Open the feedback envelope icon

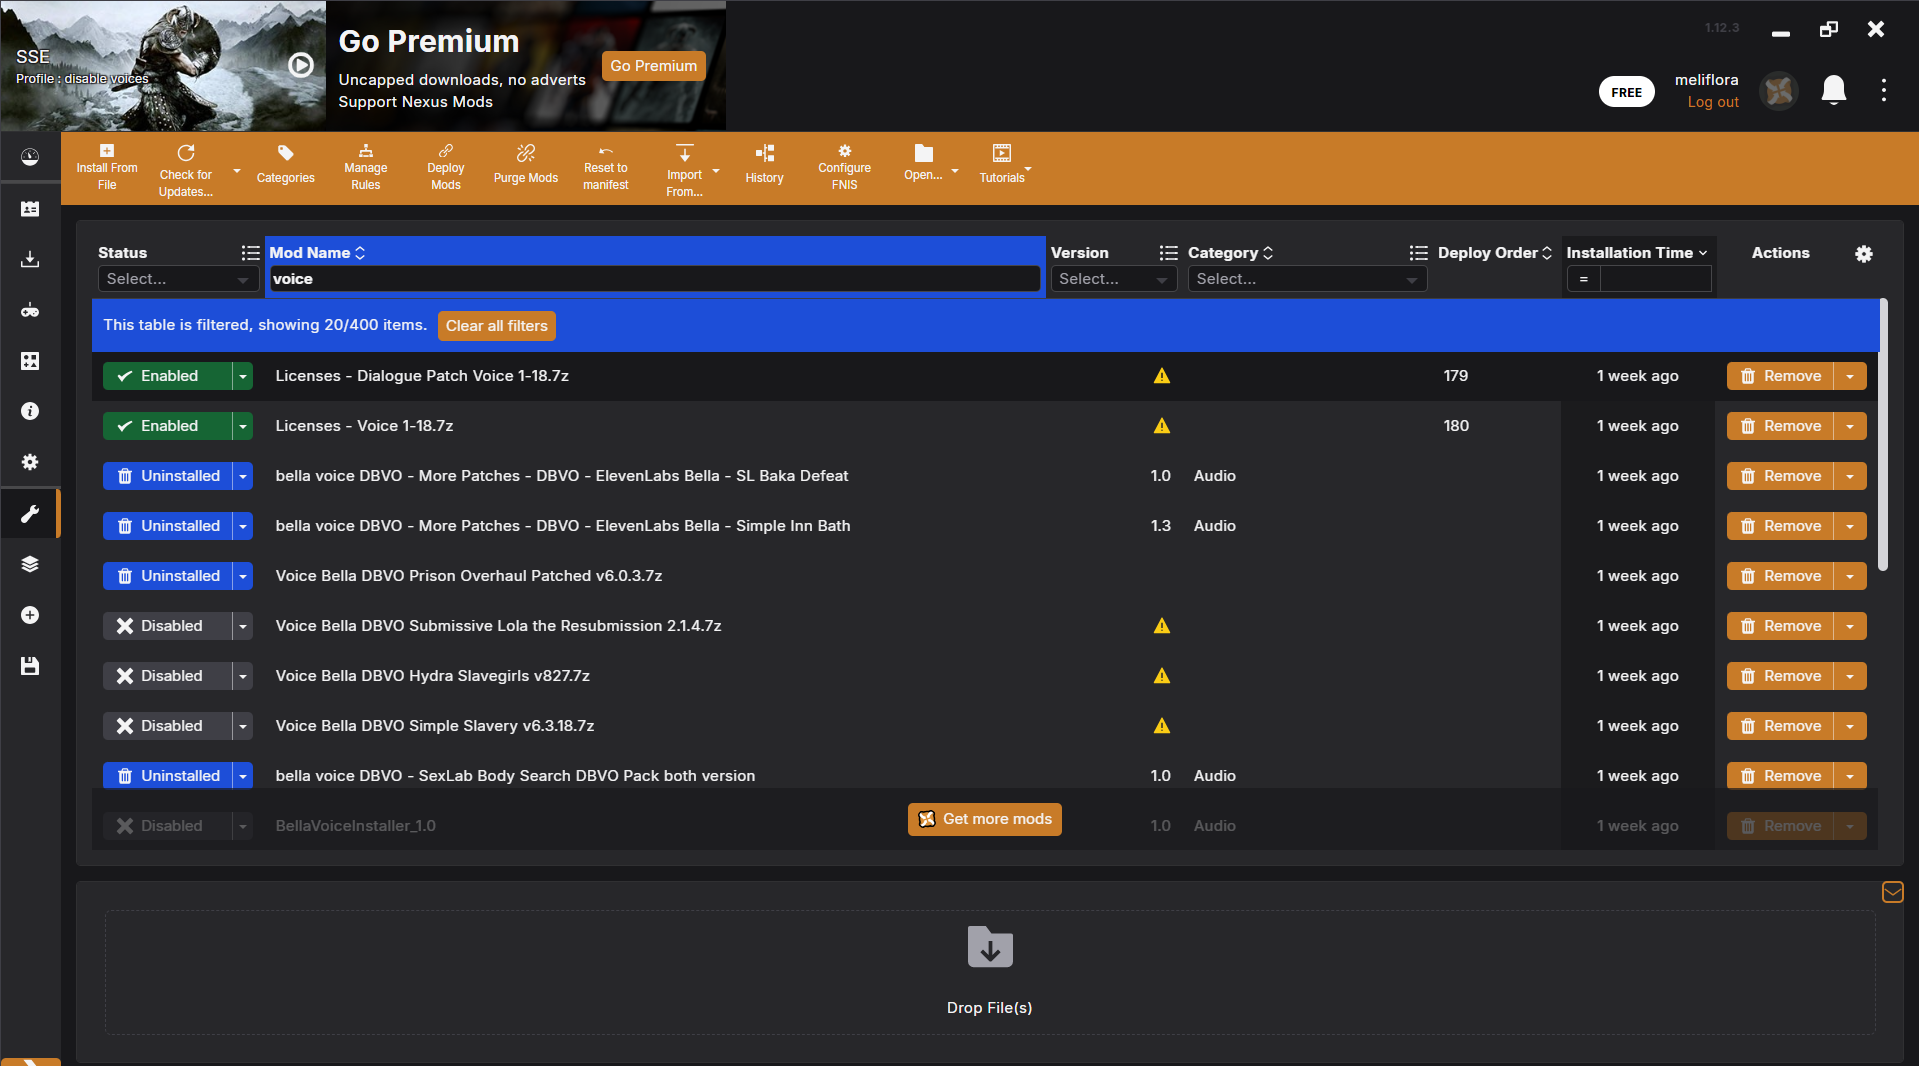[x=1893, y=892]
